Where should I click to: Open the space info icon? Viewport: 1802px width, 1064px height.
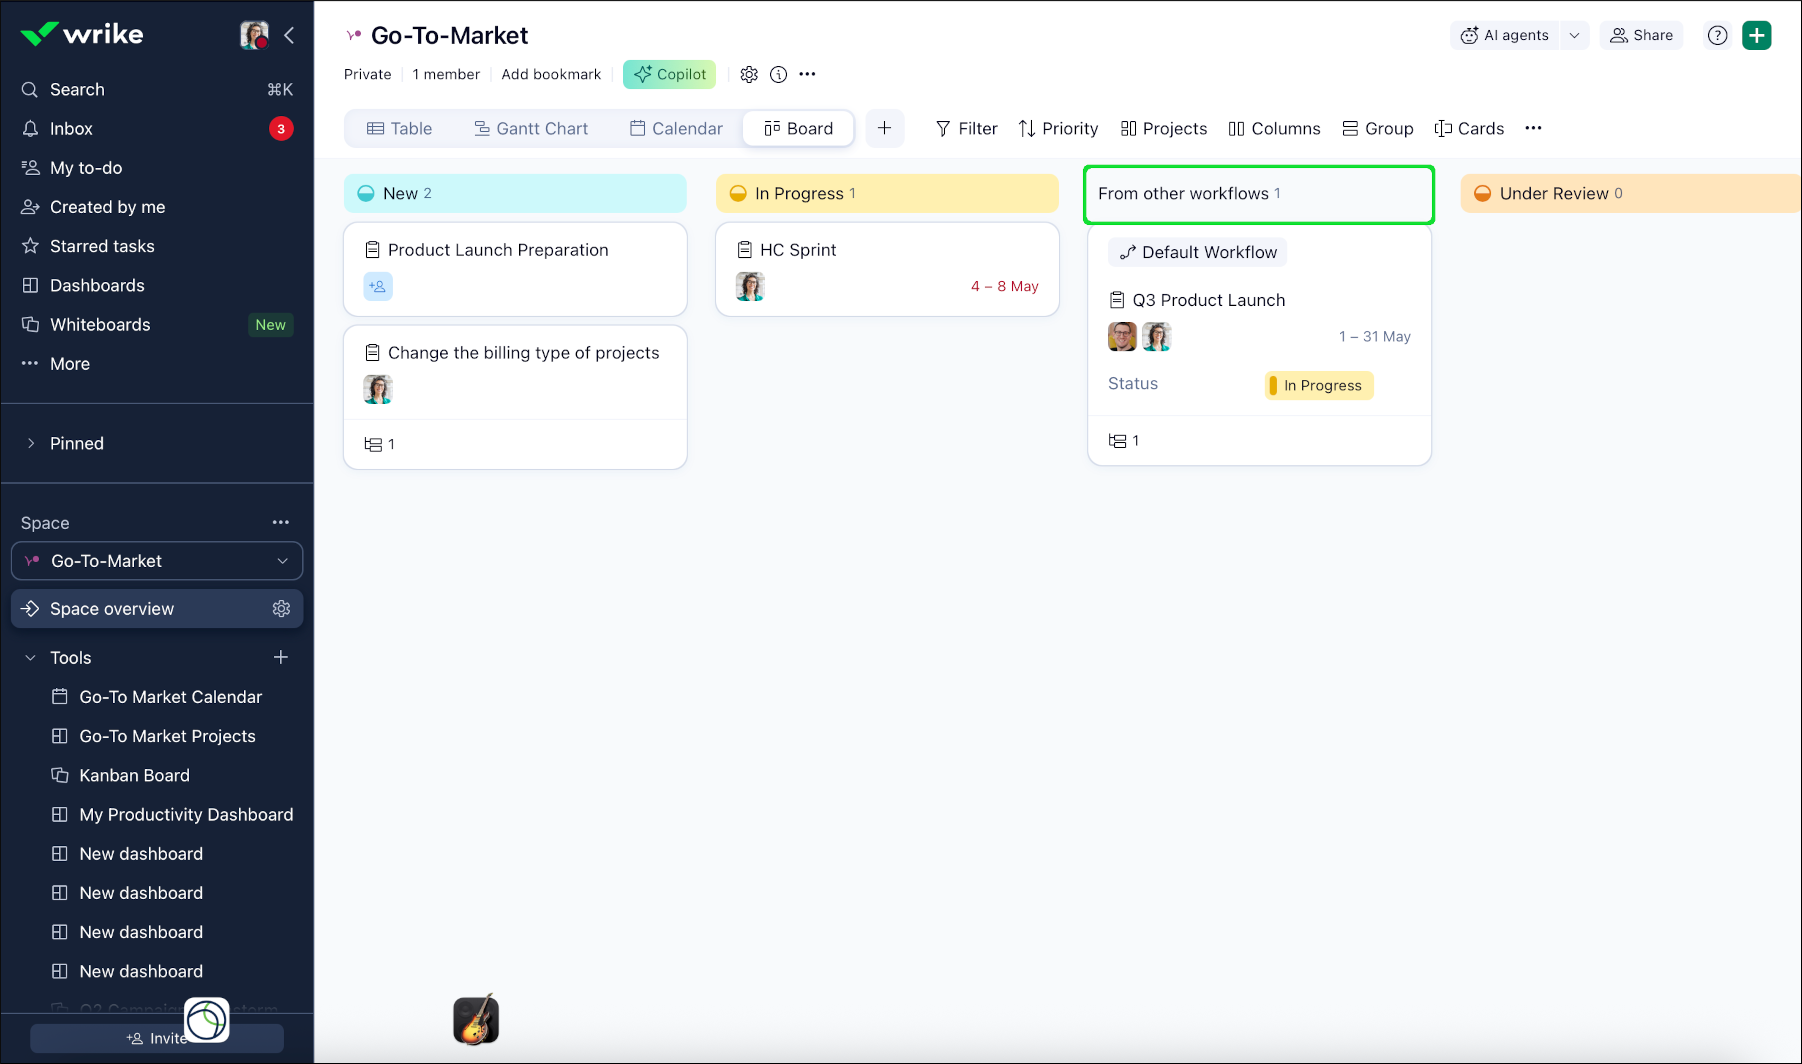click(x=779, y=74)
